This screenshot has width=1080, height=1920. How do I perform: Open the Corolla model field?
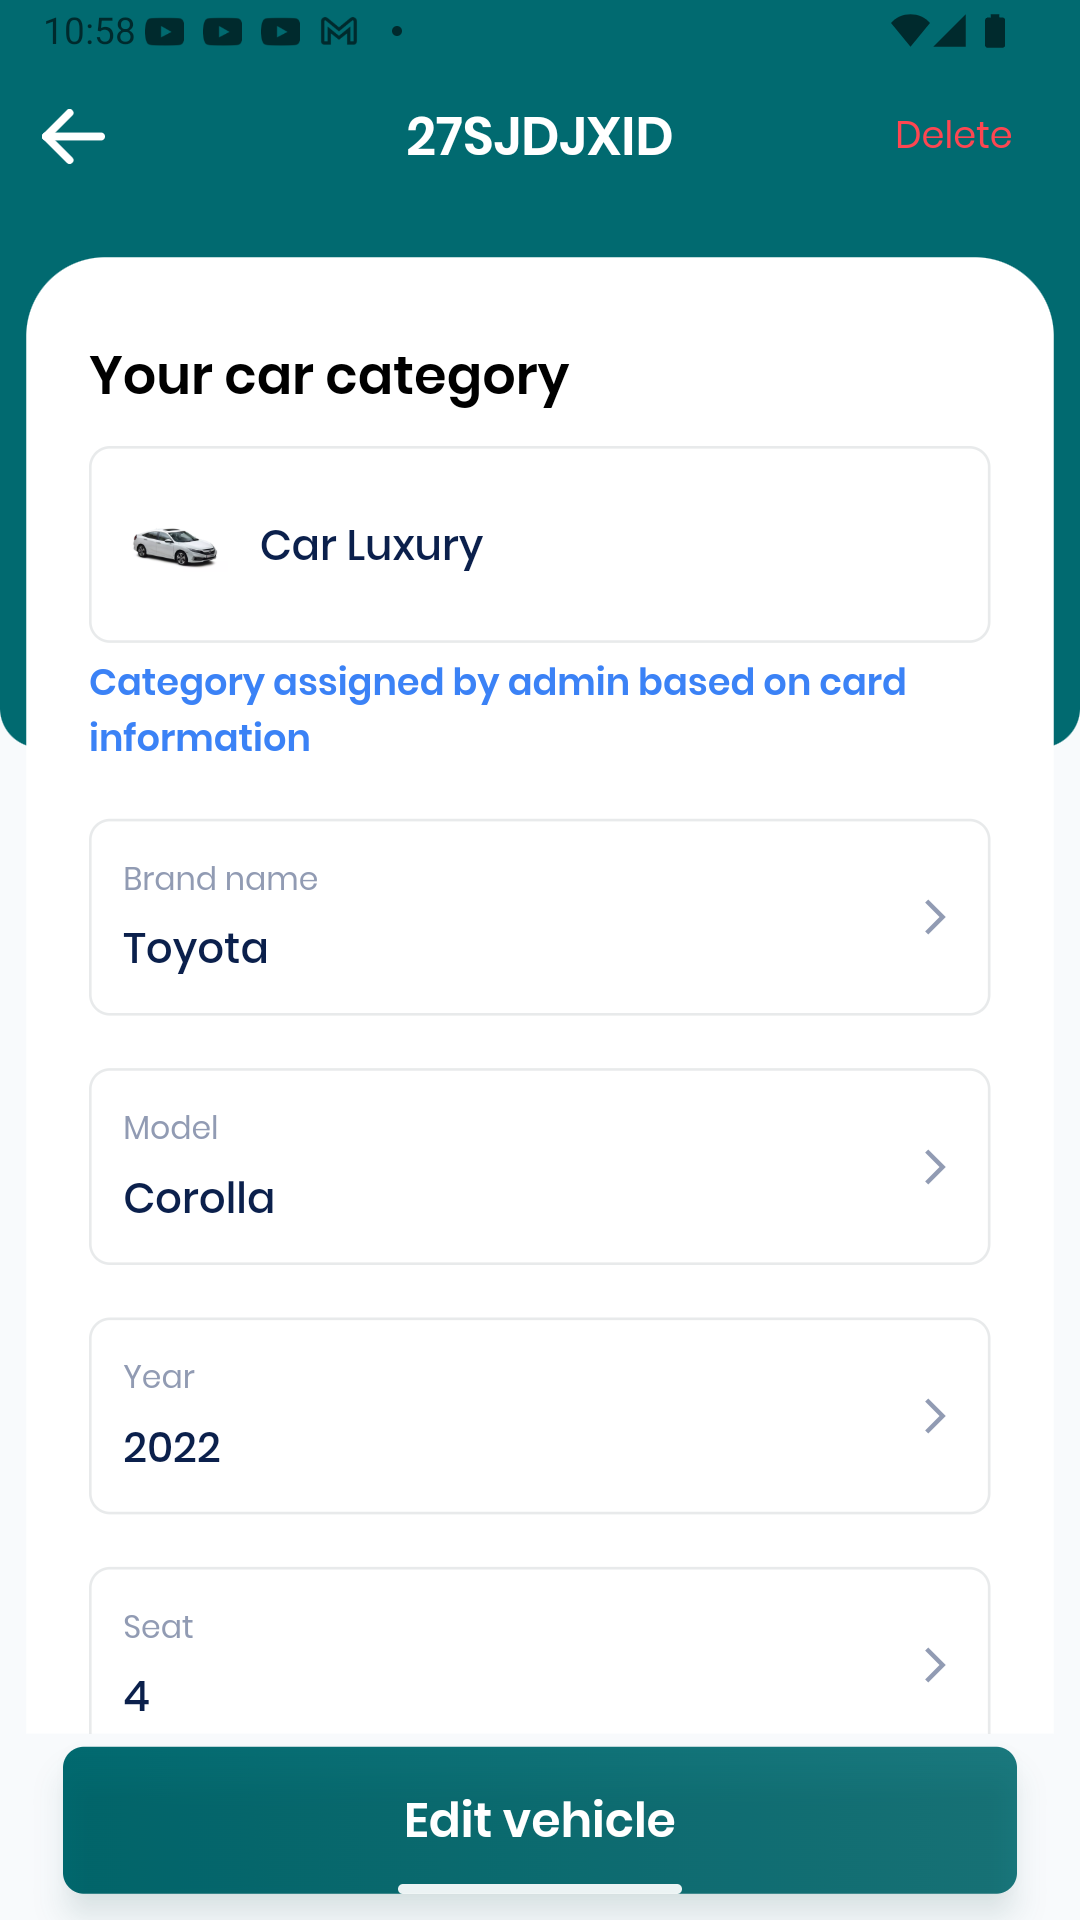coord(540,1167)
